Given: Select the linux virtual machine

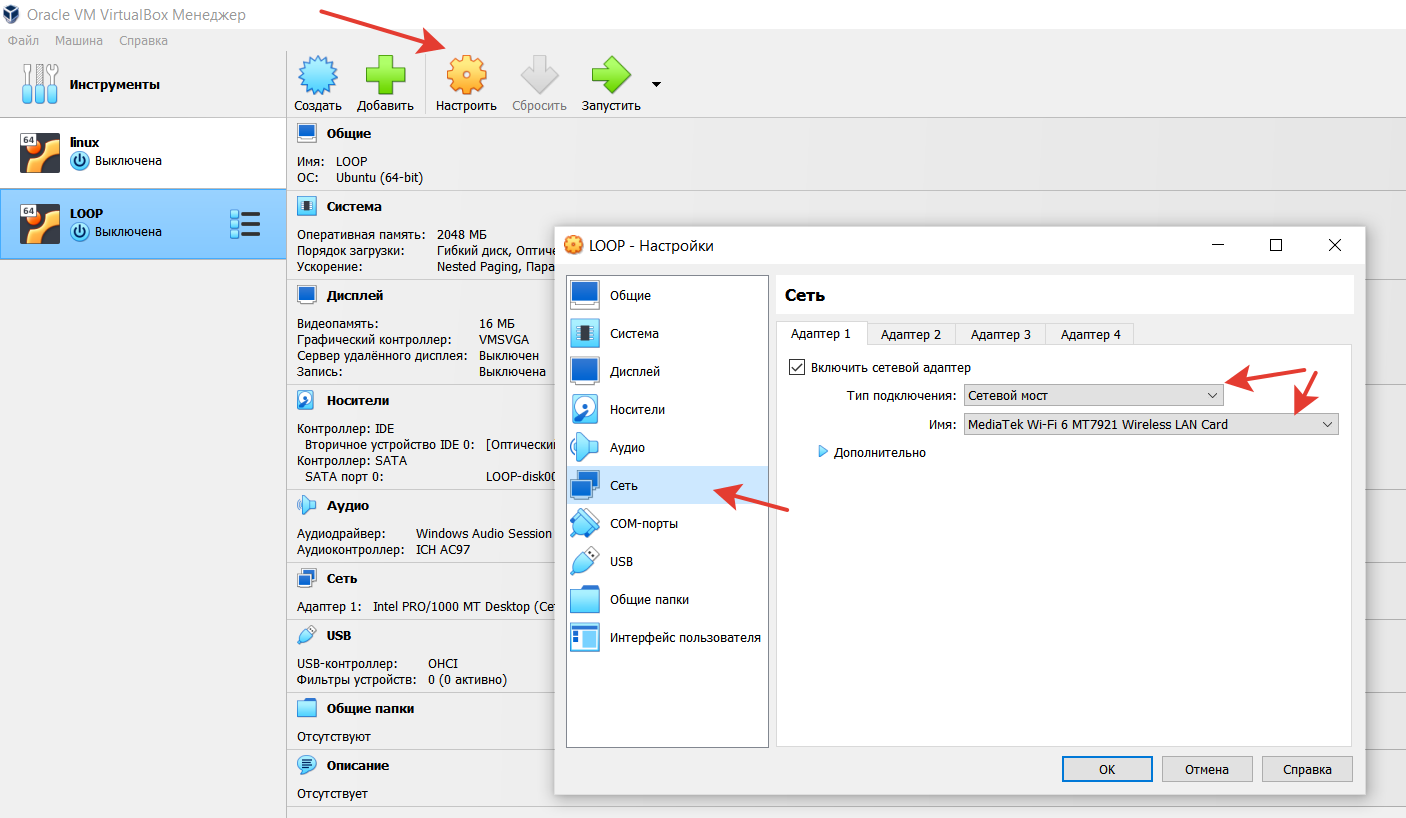Looking at the screenshot, I should point(143,152).
